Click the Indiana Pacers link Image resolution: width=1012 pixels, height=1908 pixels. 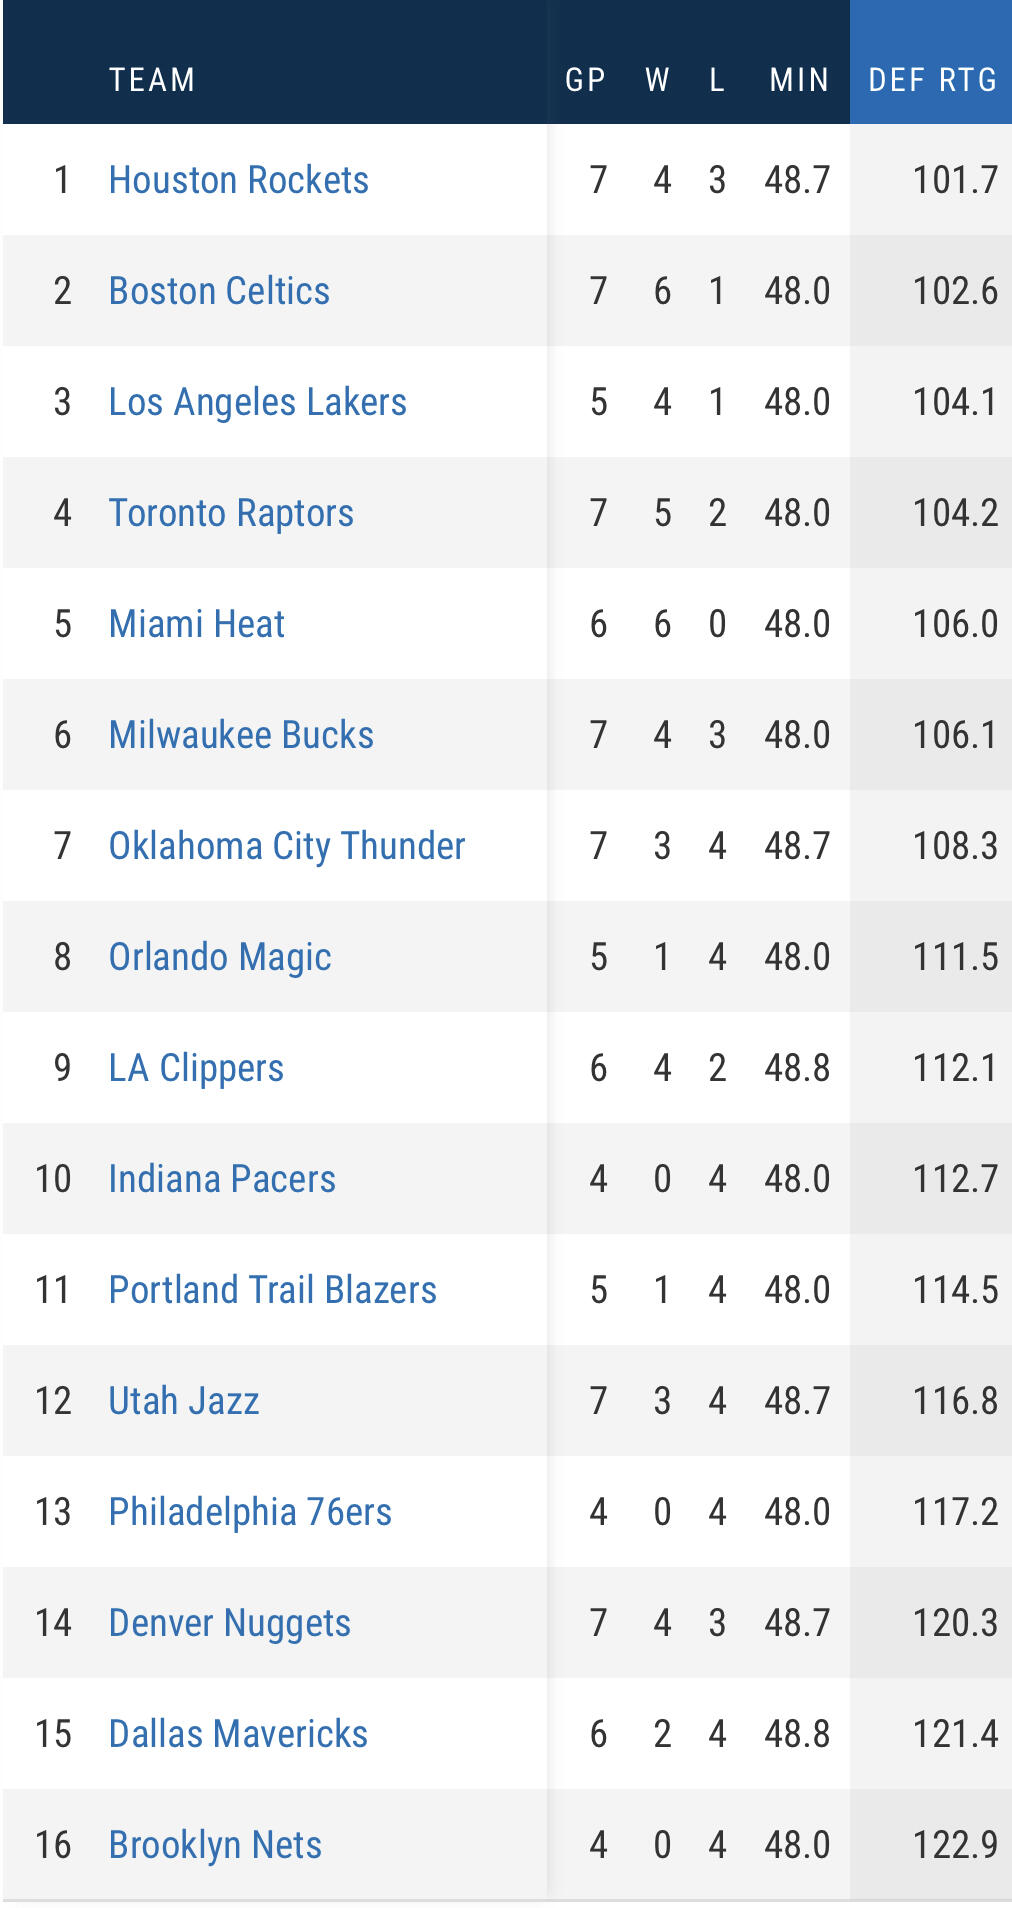[222, 1179]
